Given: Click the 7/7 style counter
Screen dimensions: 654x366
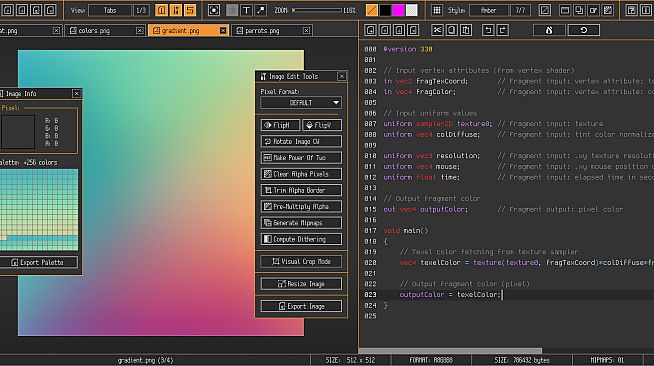Looking at the screenshot, I should [520, 10].
